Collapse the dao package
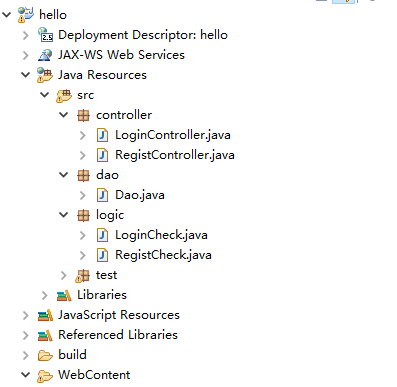 (x=64, y=175)
